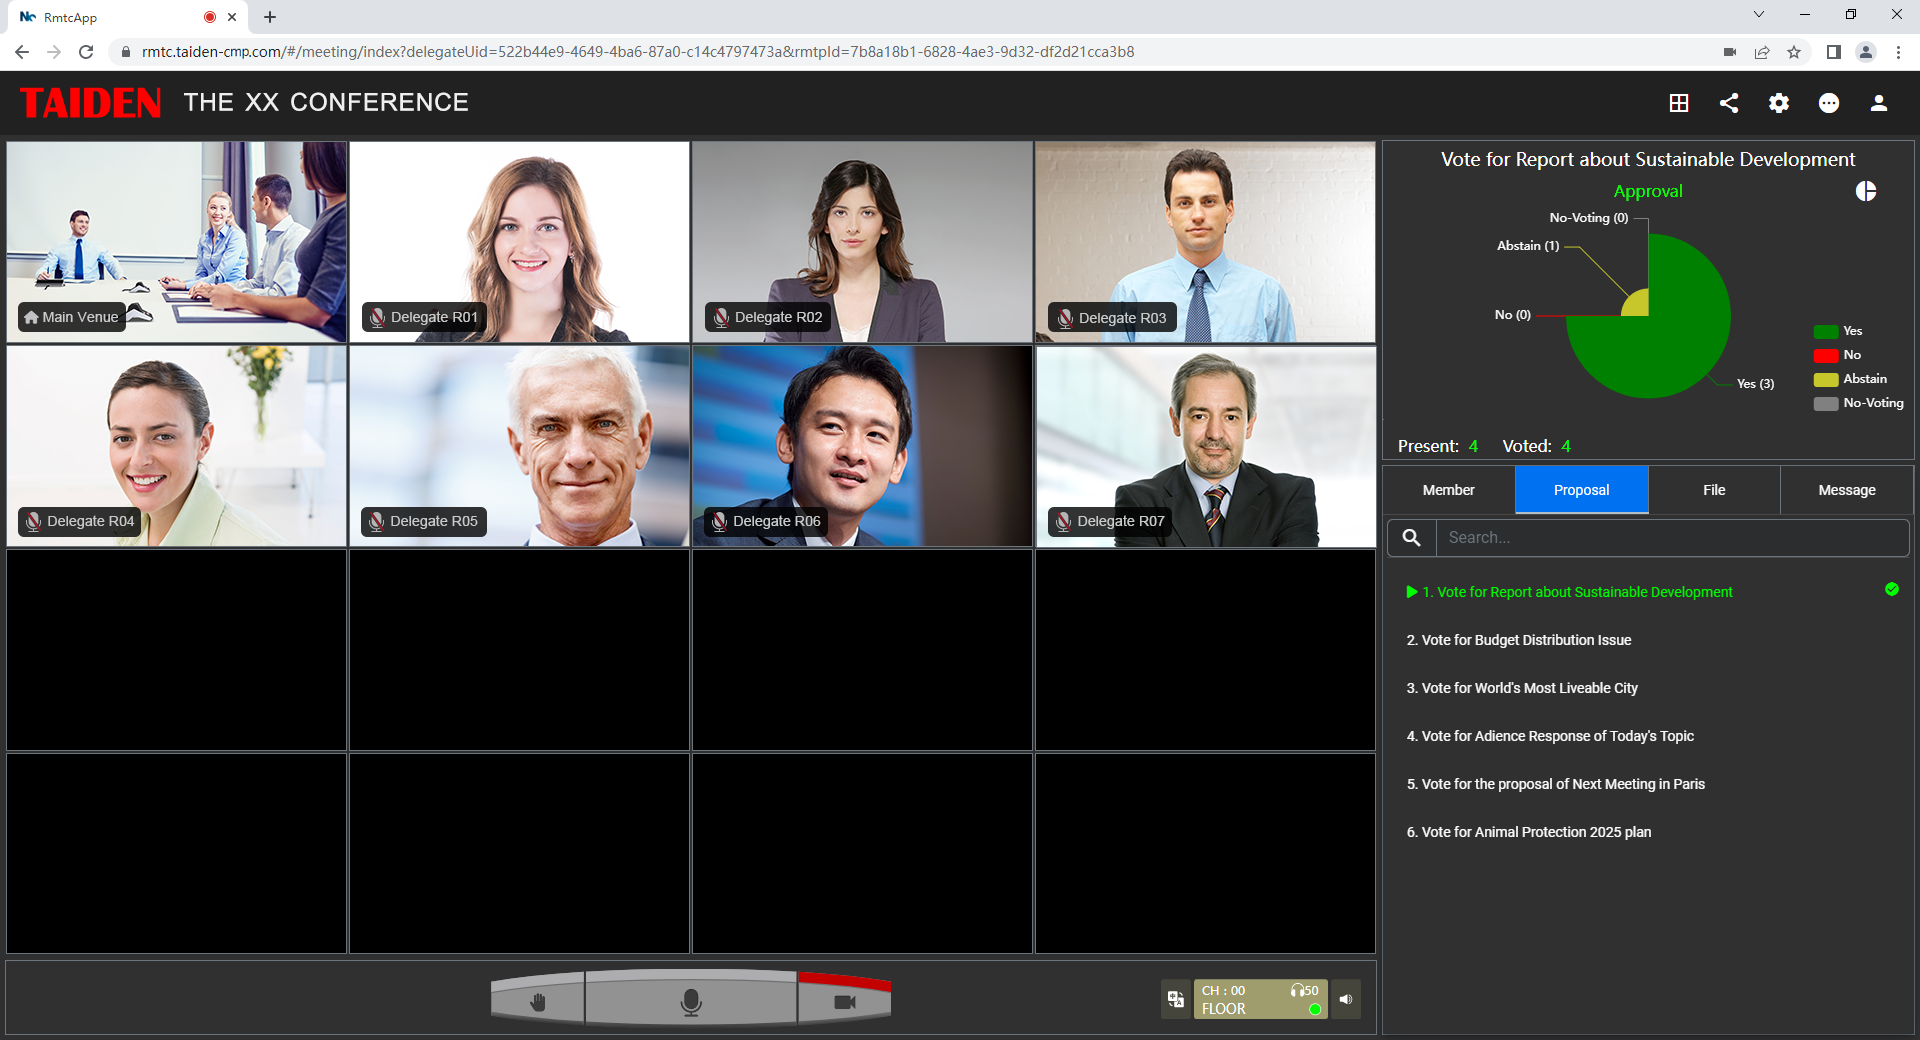Open the pie chart display toggle

[x=1866, y=190]
